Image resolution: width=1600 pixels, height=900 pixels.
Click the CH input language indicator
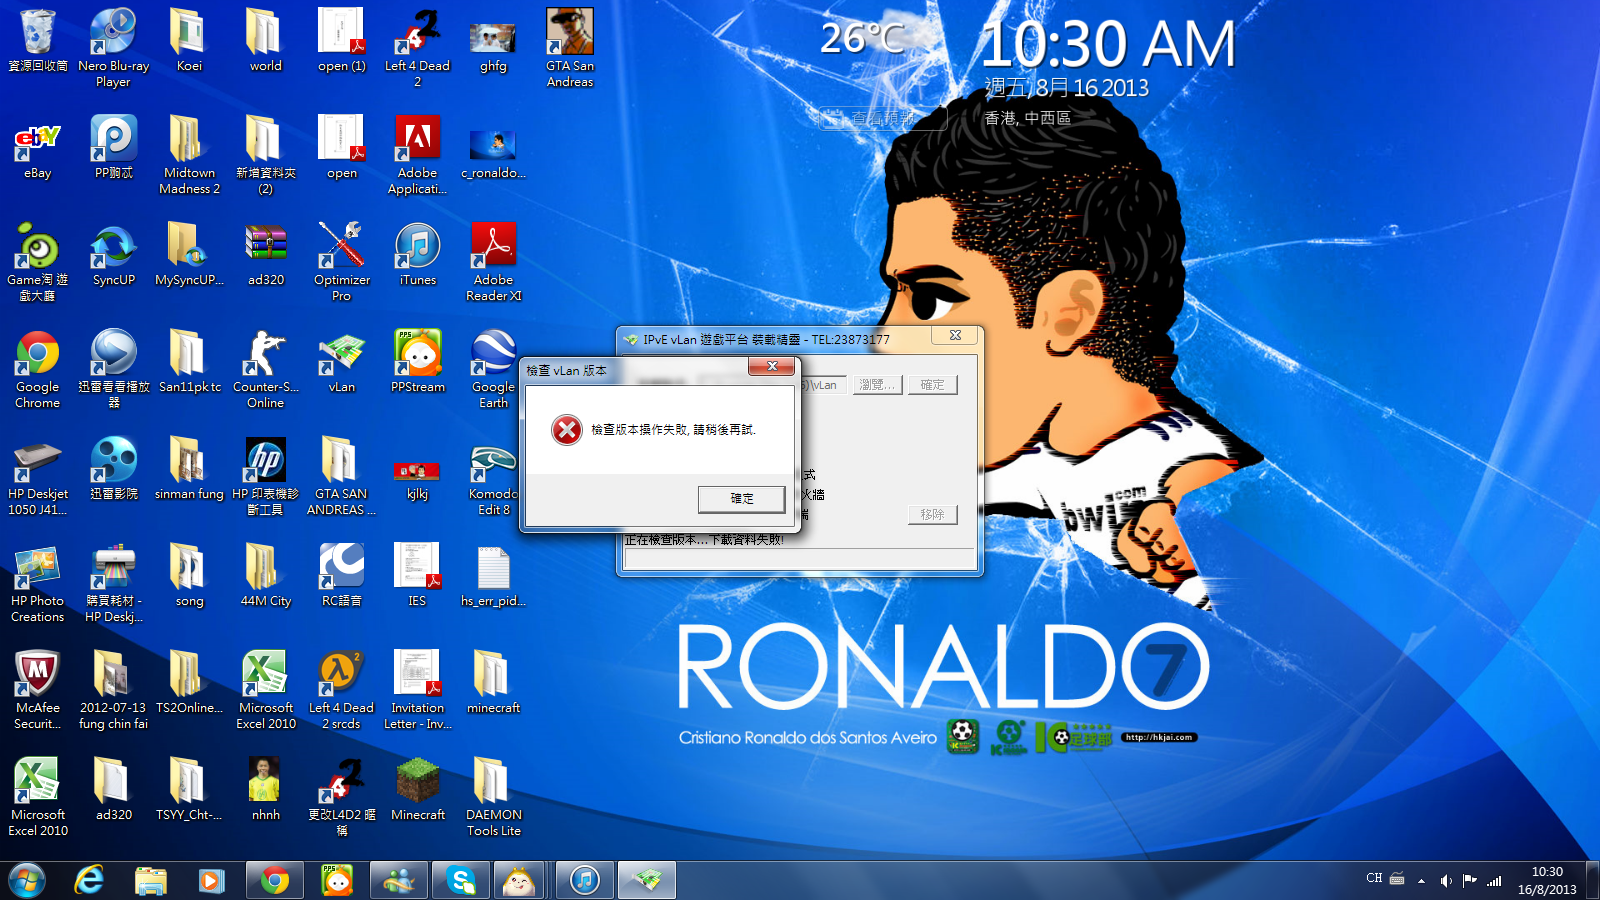click(x=1374, y=879)
